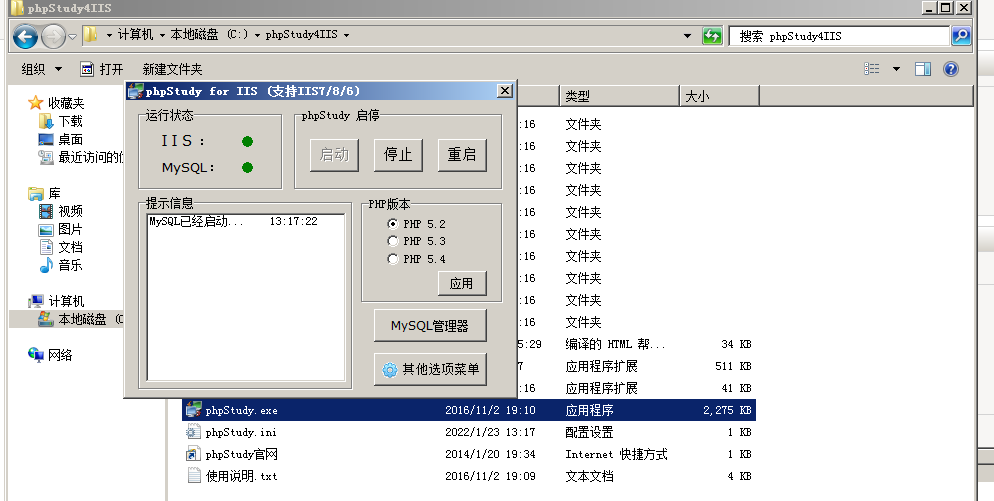
Task: Click the 编译的 HTML 帮... type cell
Action: 615,344
